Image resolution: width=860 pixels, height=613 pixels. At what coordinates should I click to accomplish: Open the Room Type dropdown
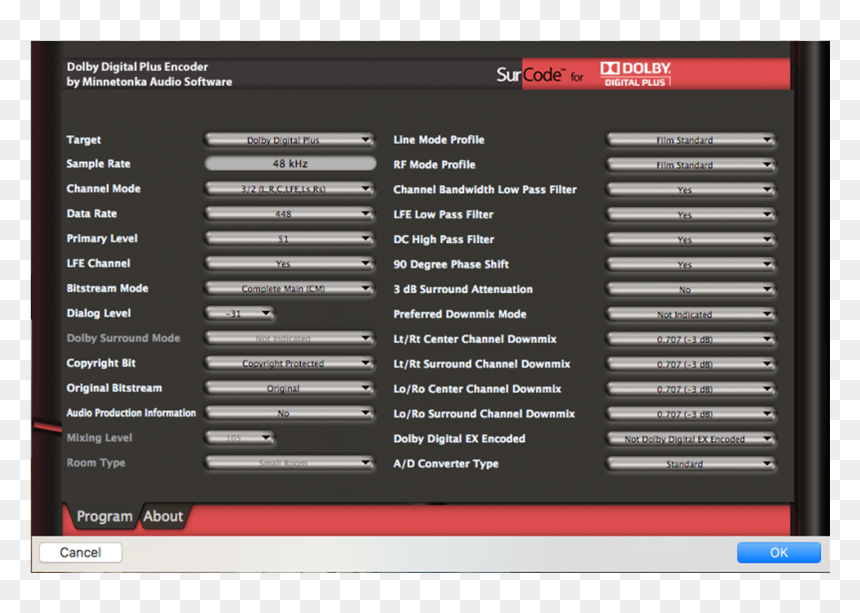coord(290,463)
